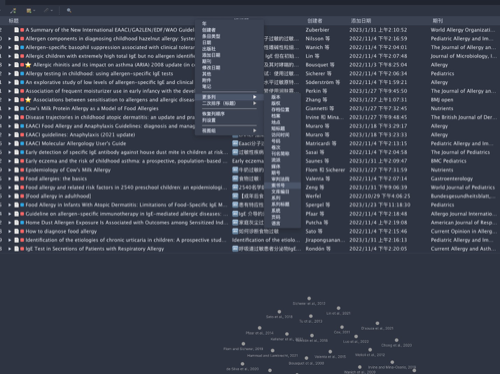The width and height of the screenshot is (500, 374).
Task: Select the Gastroenterology journal cell
Action: pos(452,179)
